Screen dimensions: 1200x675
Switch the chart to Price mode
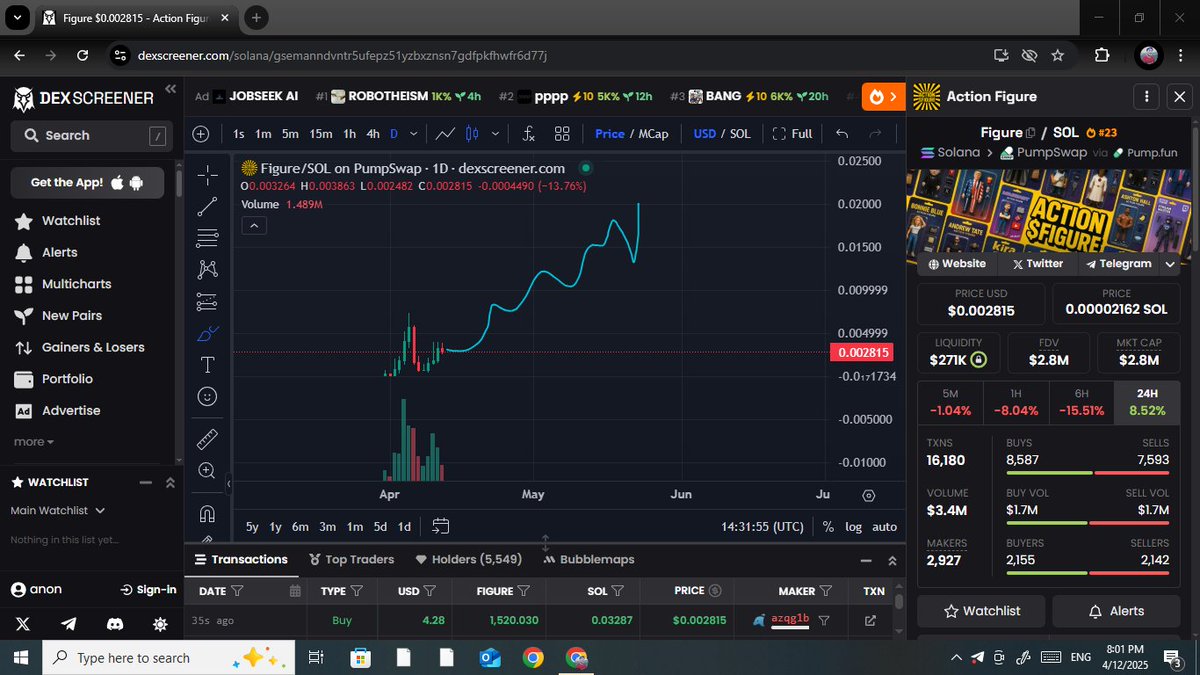click(609, 133)
